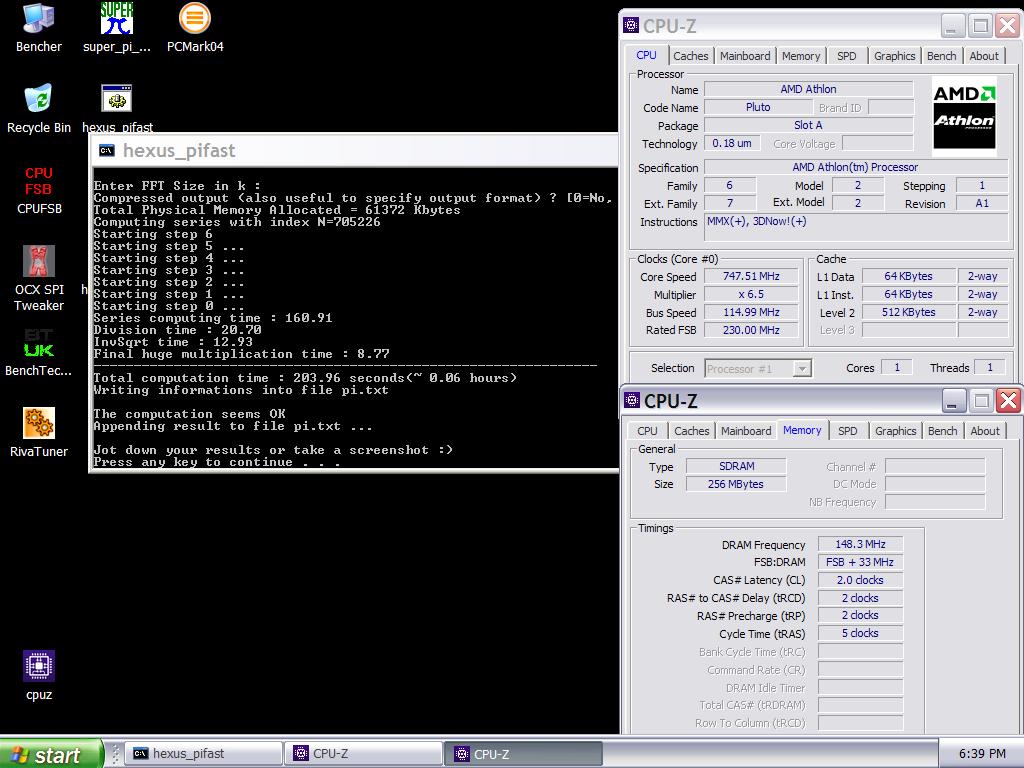The height and width of the screenshot is (768, 1024).
Task: Click the x 6.5 multiplier value
Action: click(x=751, y=295)
